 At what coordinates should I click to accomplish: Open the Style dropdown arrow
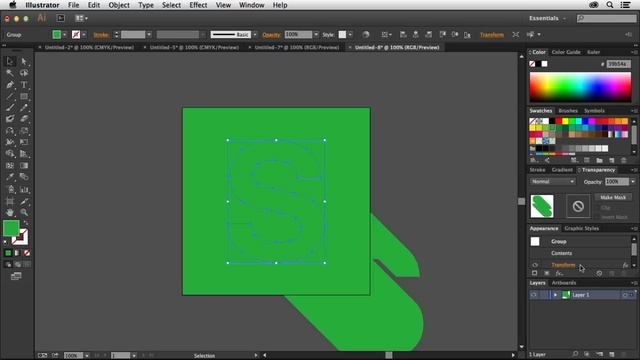350,35
